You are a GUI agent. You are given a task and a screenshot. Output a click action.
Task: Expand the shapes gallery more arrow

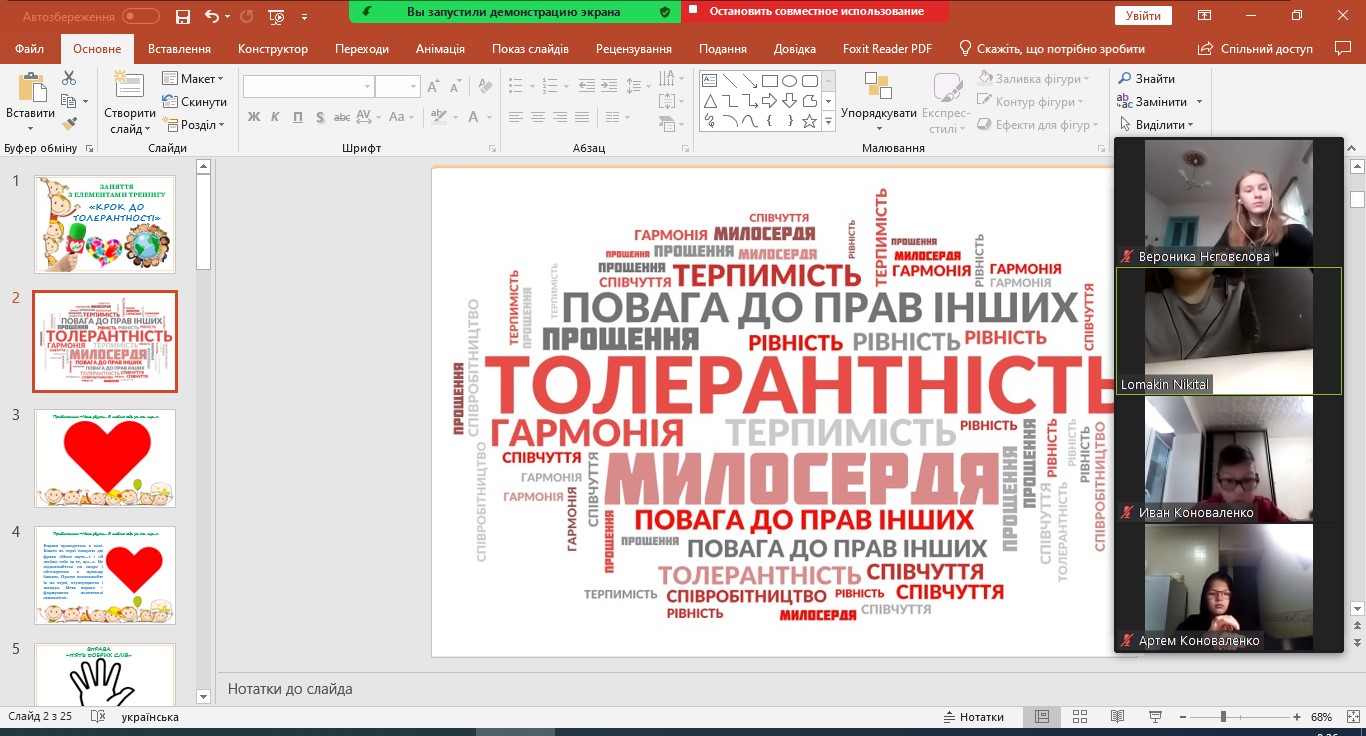point(828,121)
